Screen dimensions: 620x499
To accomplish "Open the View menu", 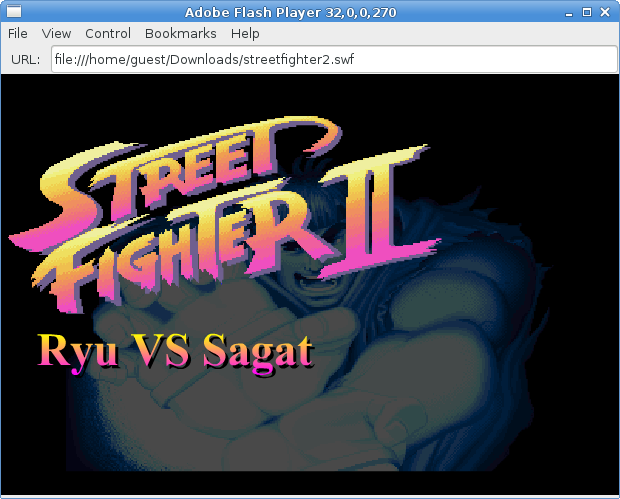I will pyautogui.click(x=56, y=34).
